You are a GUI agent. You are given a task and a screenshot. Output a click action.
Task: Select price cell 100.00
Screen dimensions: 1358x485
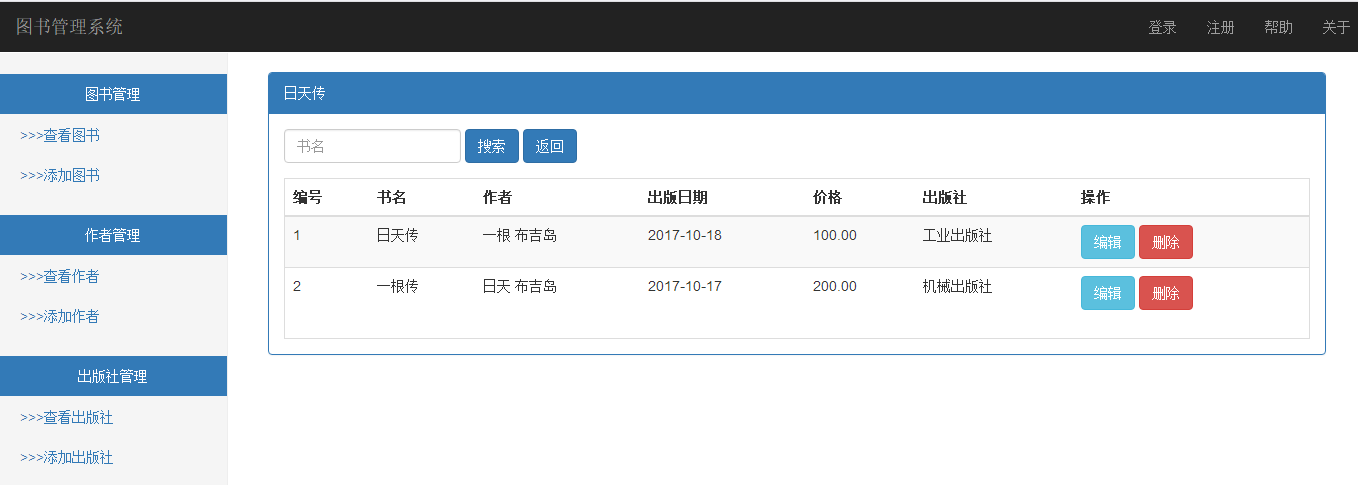pos(835,236)
